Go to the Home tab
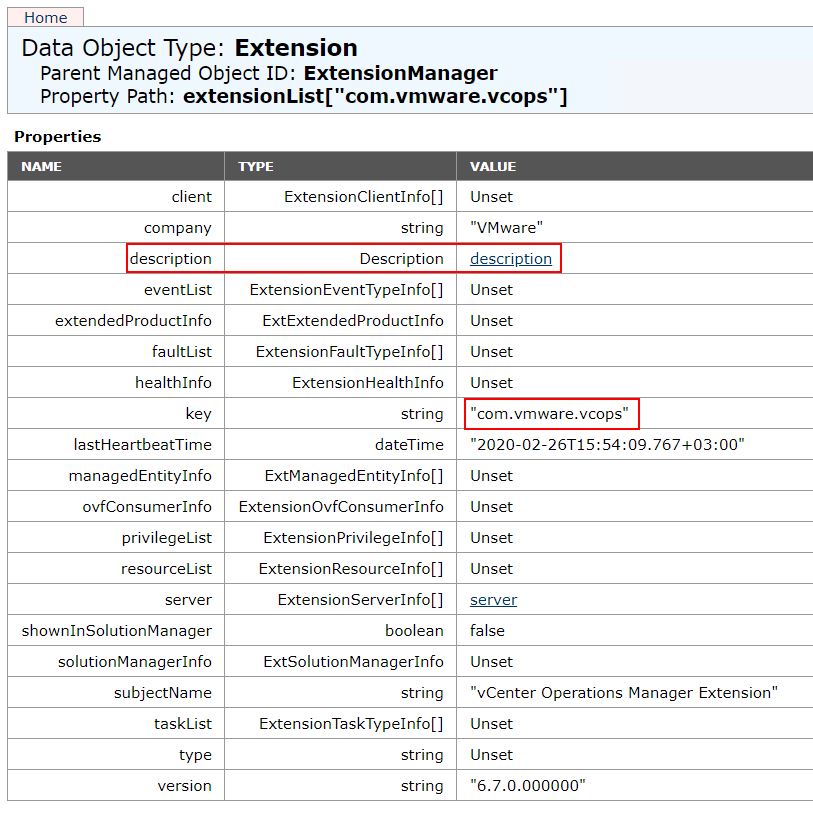Viewport: 813px width, 814px height. 46,18
